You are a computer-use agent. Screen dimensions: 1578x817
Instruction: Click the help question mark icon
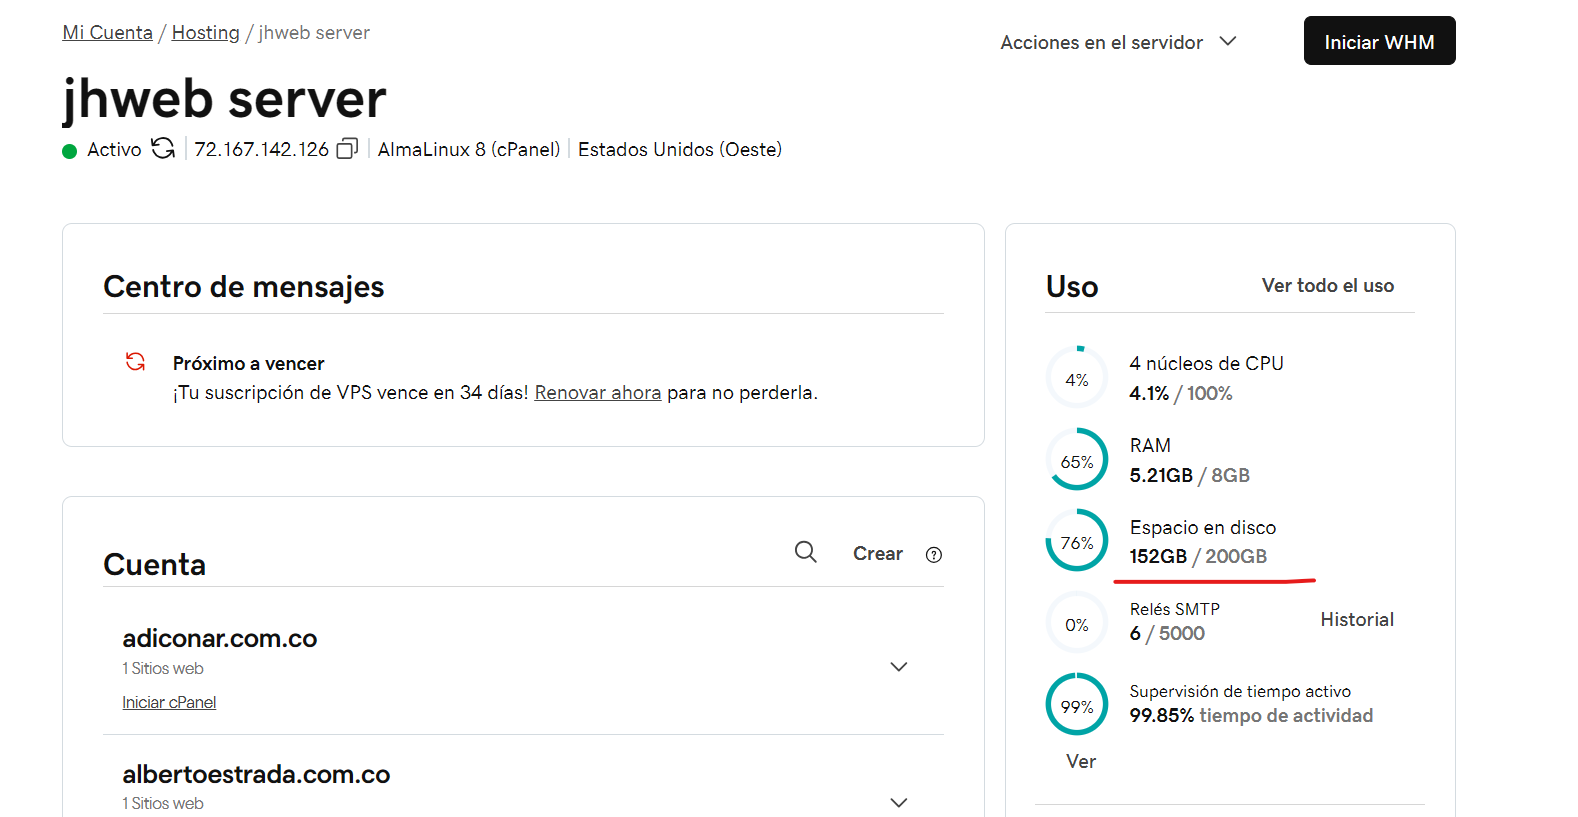(x=933, y=555)
